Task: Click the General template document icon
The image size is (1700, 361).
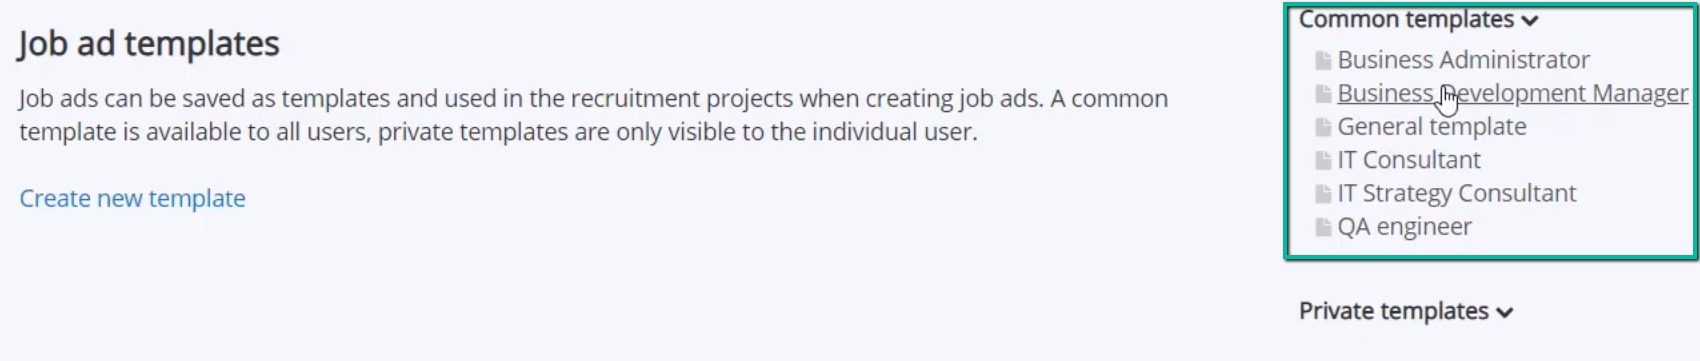Action: pos(1323,128)
